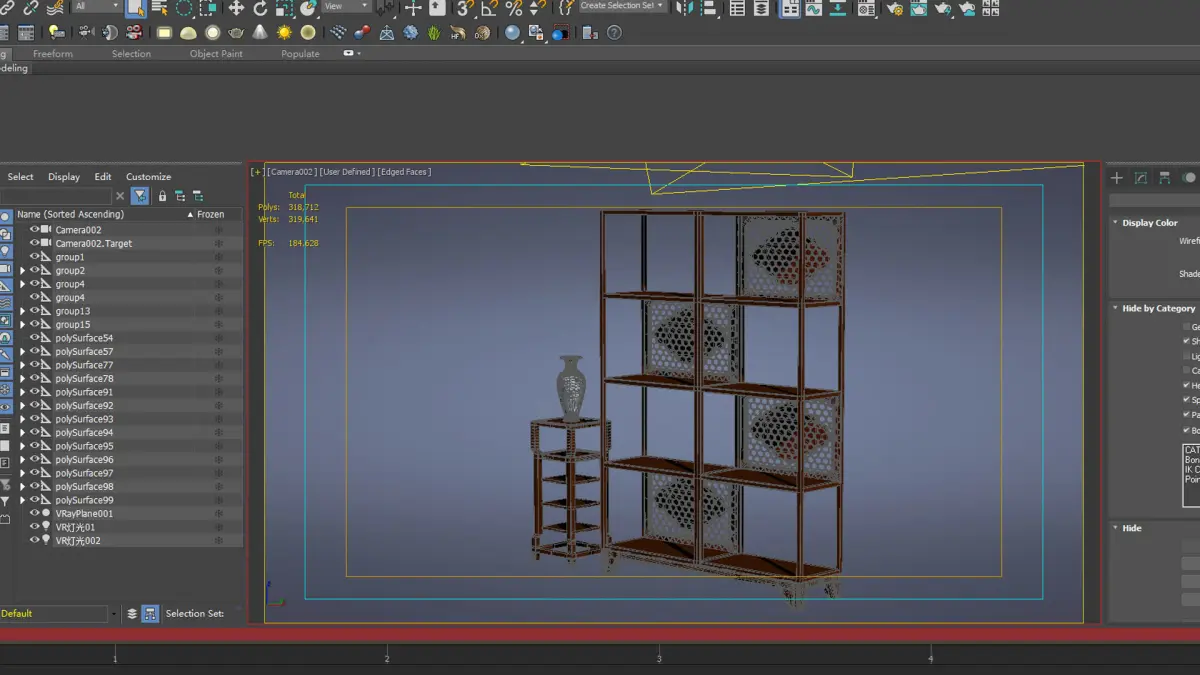Click the Edged Faces viewport label
The height and width of the screenshot is (675, 1200).
pos(405,172)
